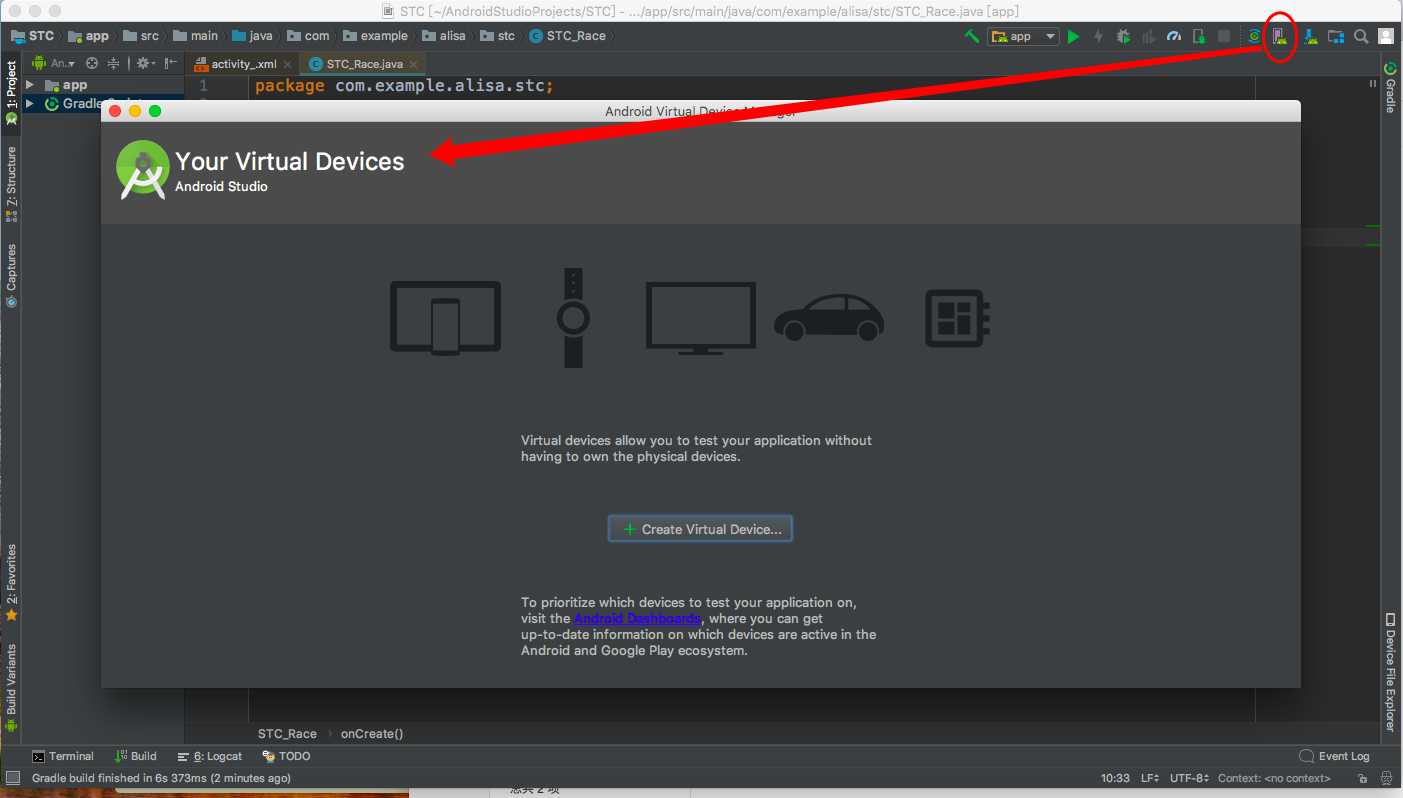Click the example breadcrumb folder
This screenshot has width=1403, height=798.
pos(375,36)
